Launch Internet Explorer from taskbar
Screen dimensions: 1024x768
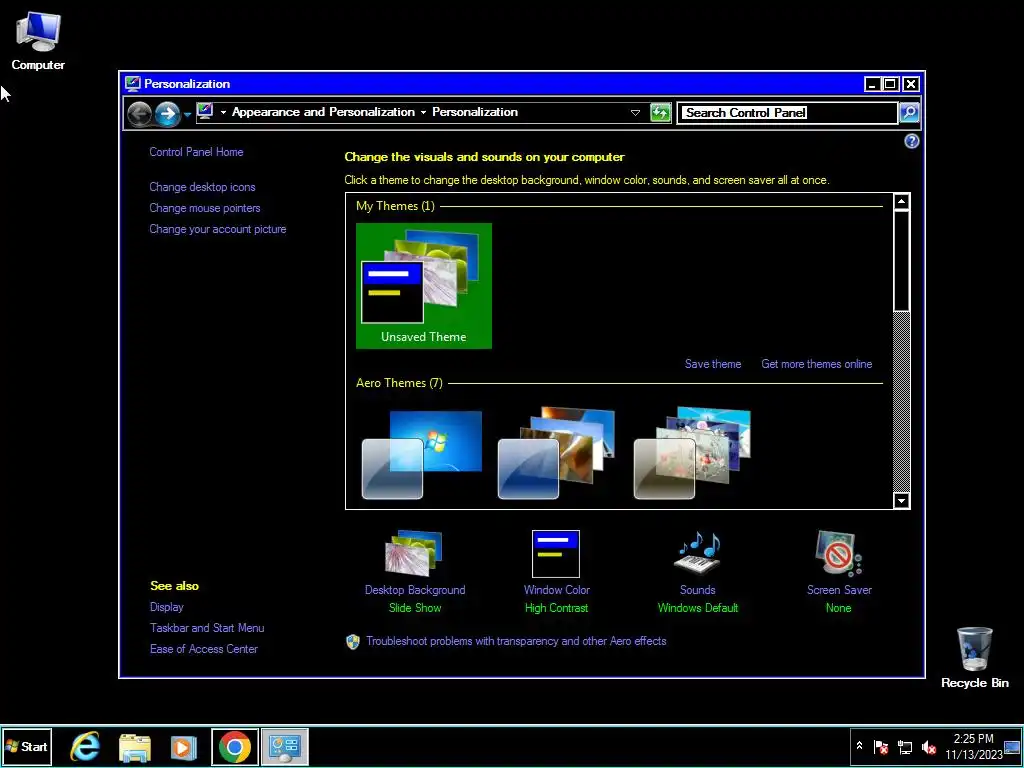(x=86, y=746)
